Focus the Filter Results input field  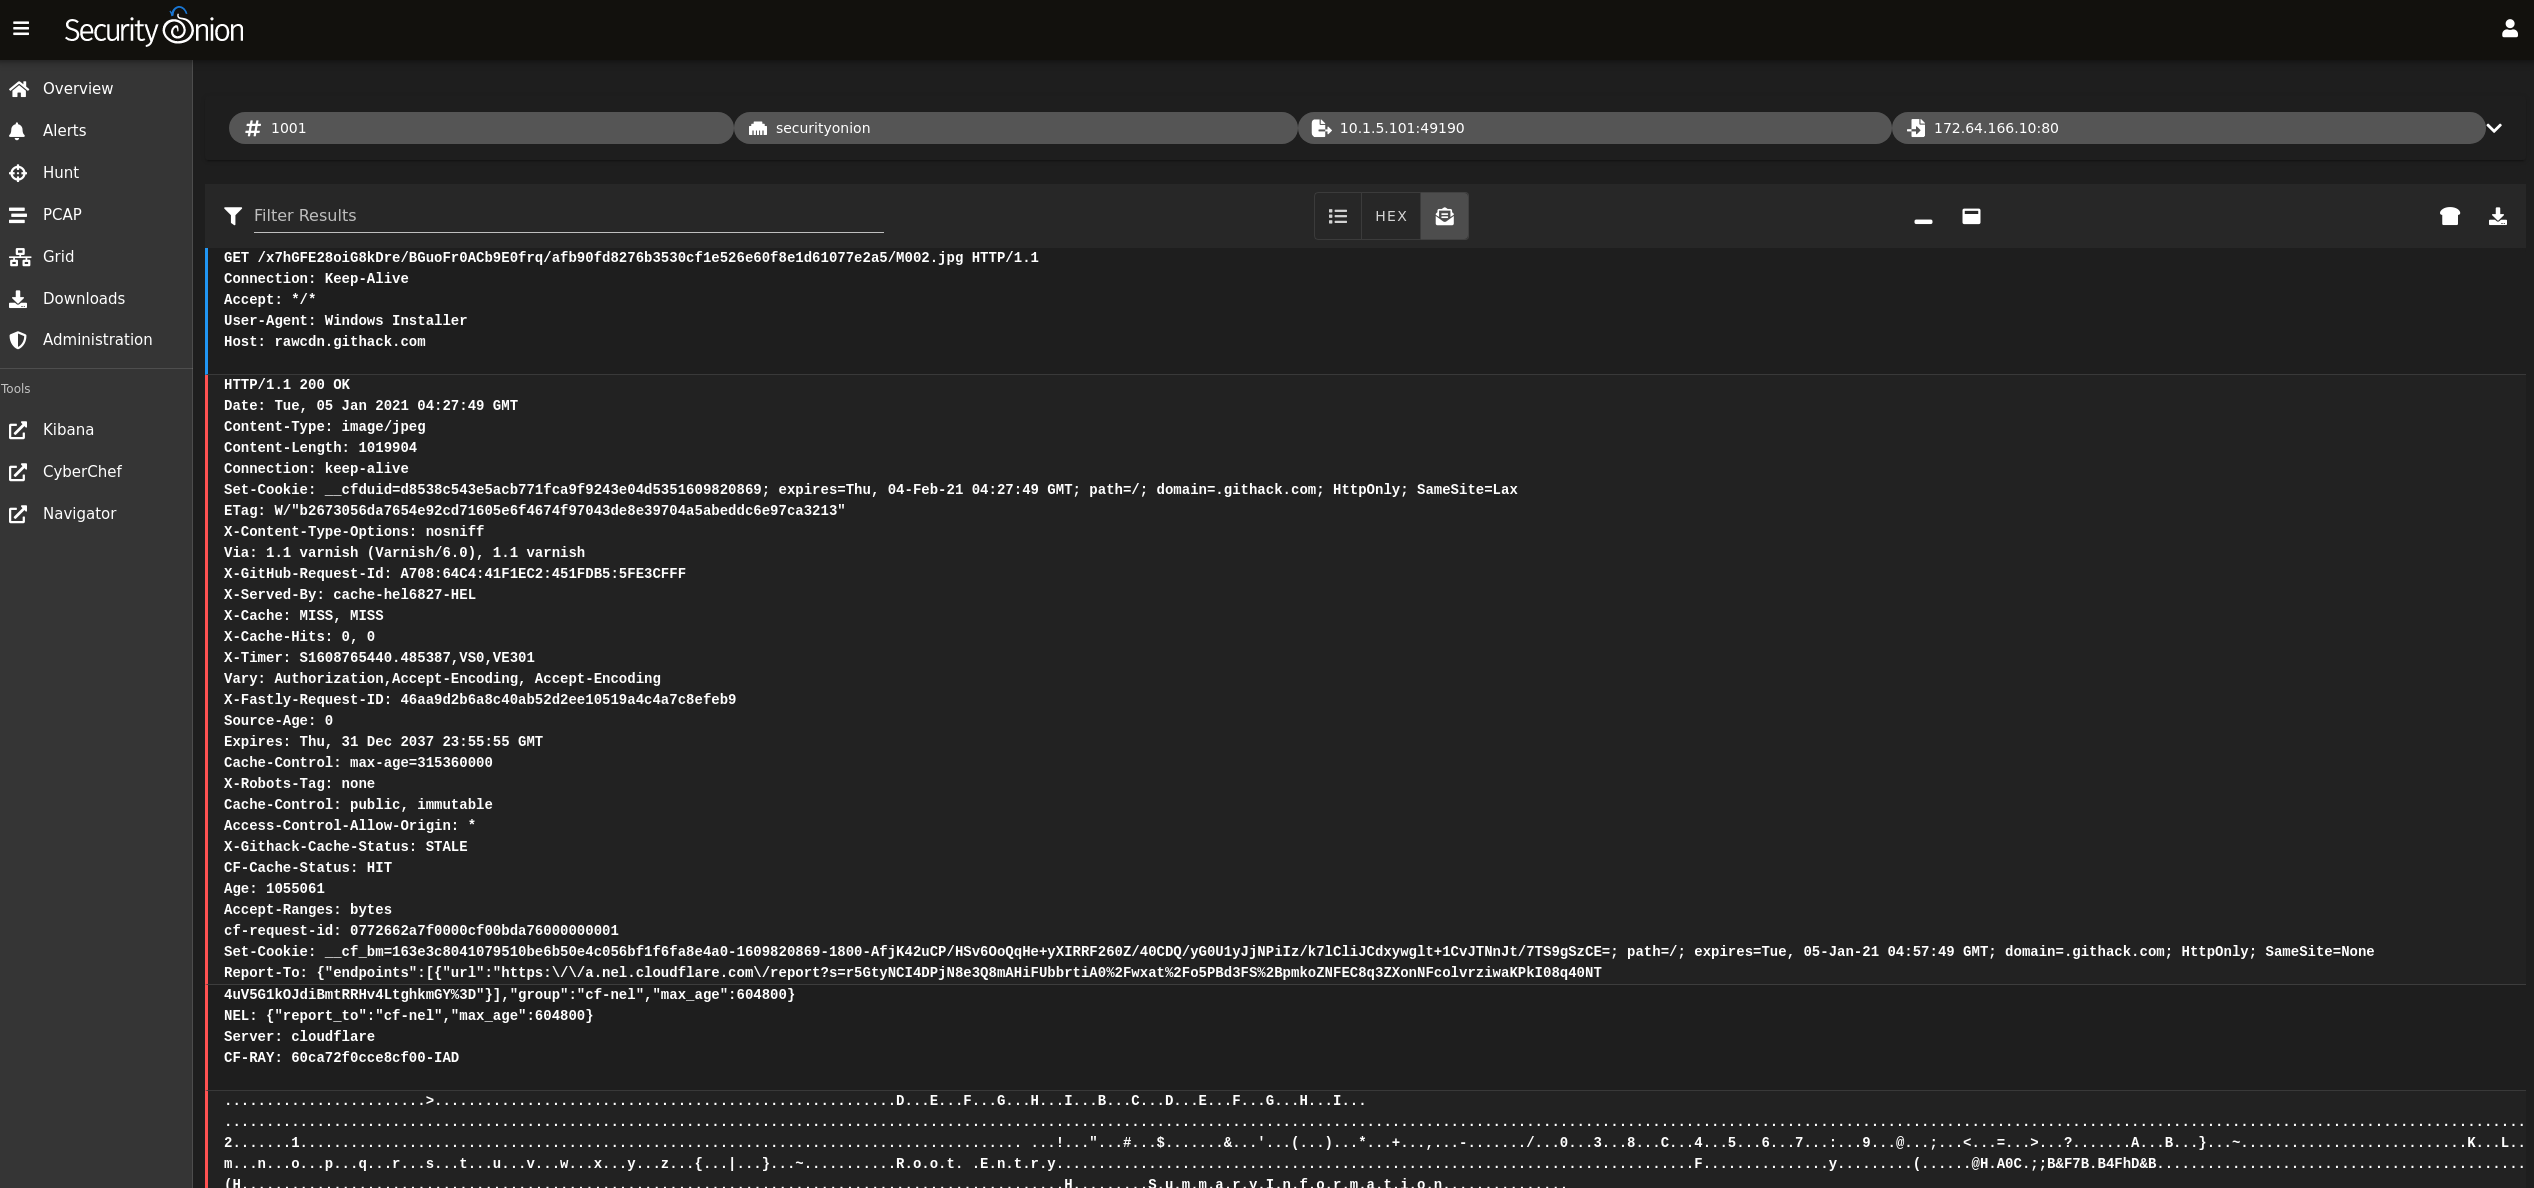[x=568, y=216]
